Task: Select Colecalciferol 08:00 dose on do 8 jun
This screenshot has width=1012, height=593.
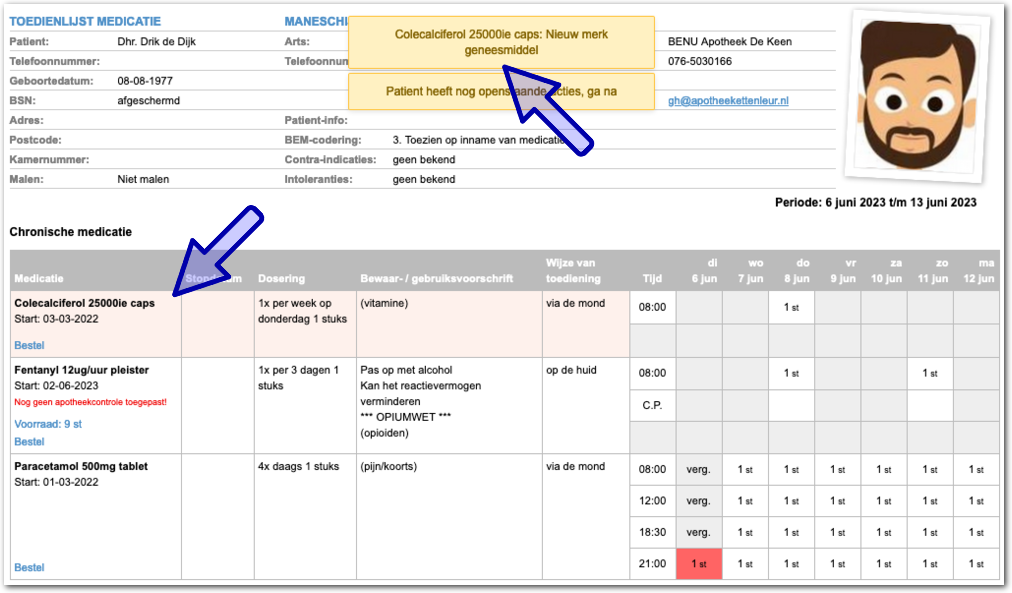Action: point(791,308)
